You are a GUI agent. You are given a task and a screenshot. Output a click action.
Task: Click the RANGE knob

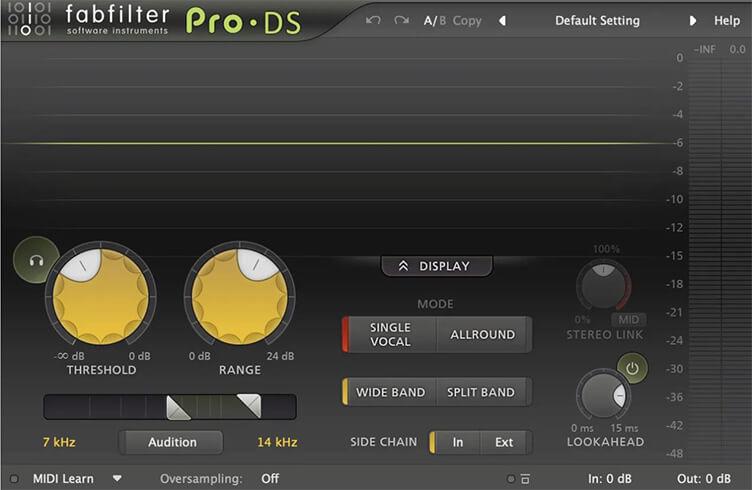click(x=239, y=297)
